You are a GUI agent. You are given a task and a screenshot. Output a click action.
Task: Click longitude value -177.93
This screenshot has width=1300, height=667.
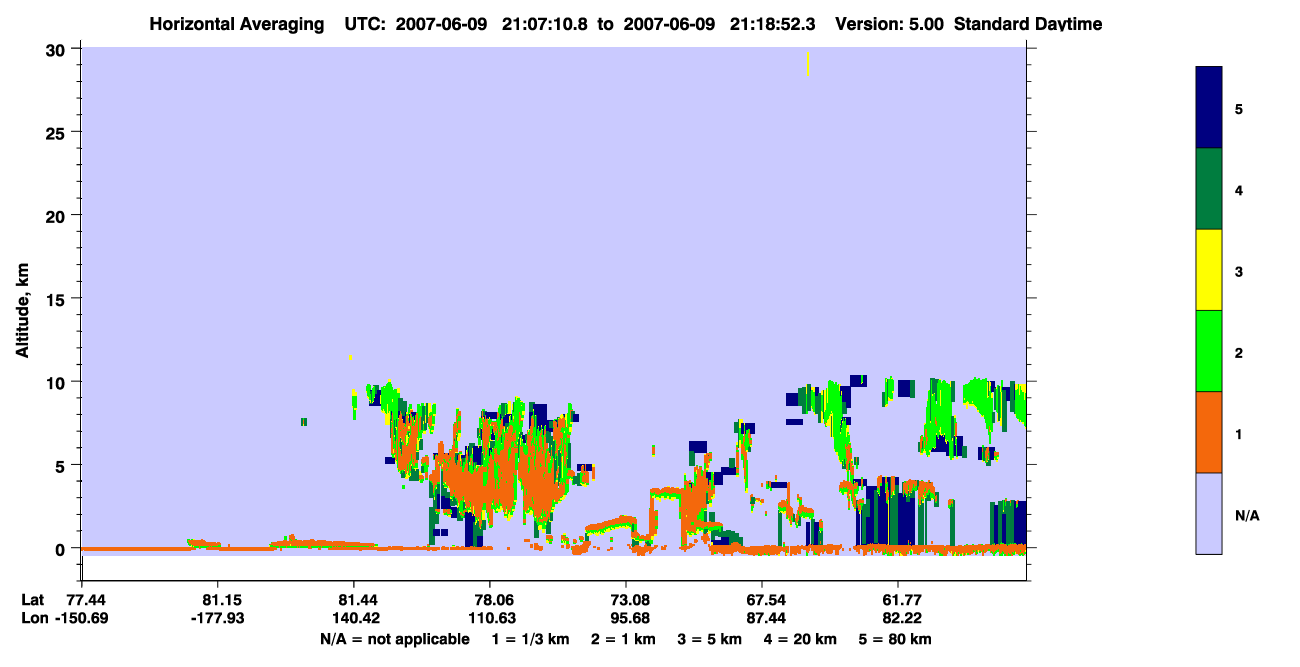click(x=217, y=618)
